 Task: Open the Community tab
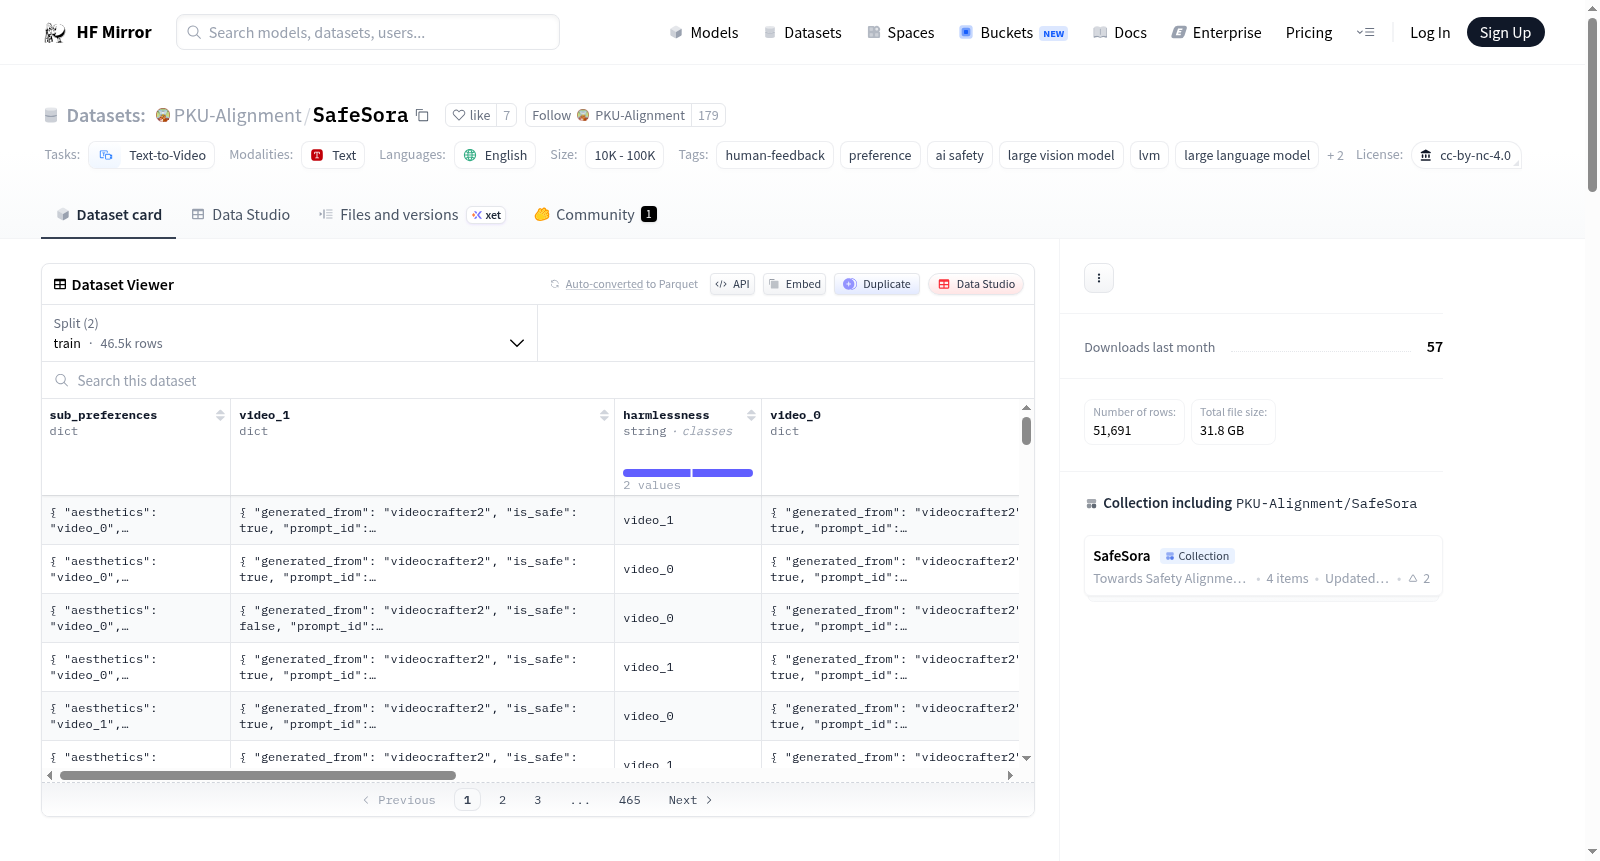coord(595,215)
